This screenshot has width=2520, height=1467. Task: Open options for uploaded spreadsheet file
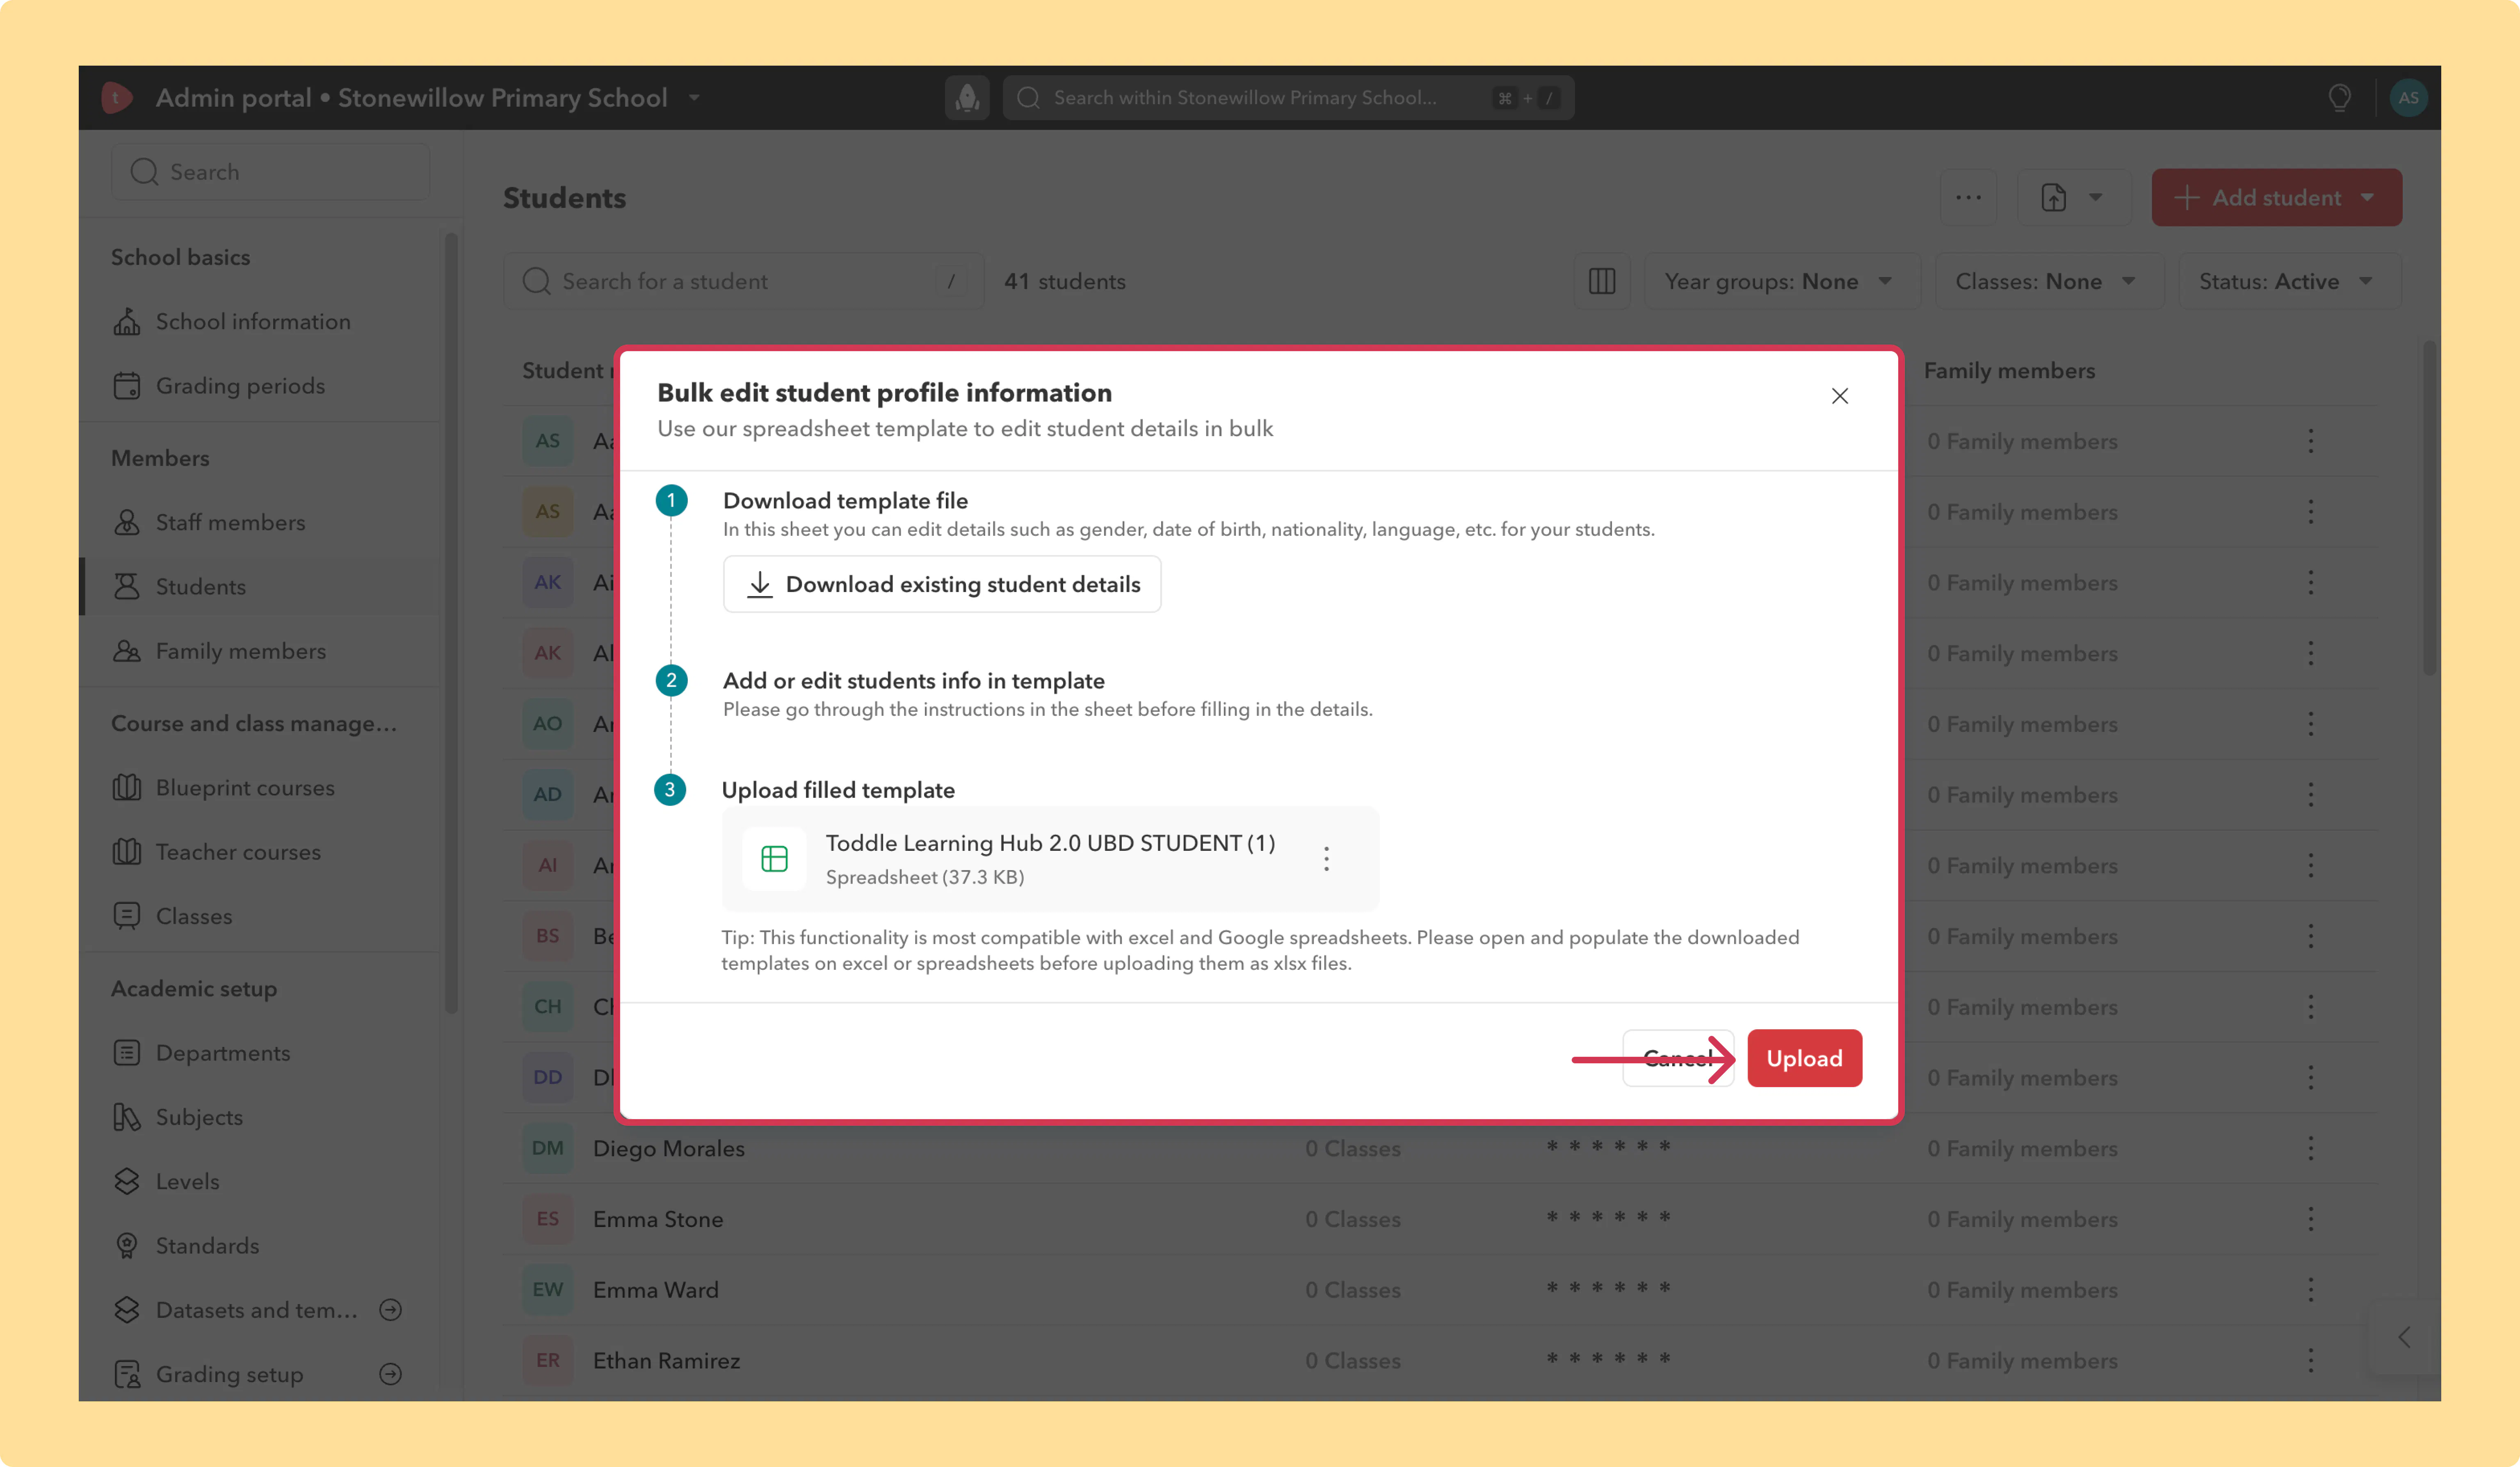click(x=1326, y=859)
